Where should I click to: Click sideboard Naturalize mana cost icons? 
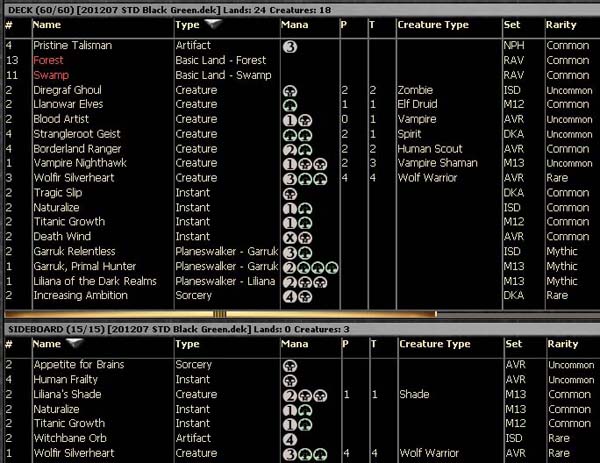tap(297, 411)
